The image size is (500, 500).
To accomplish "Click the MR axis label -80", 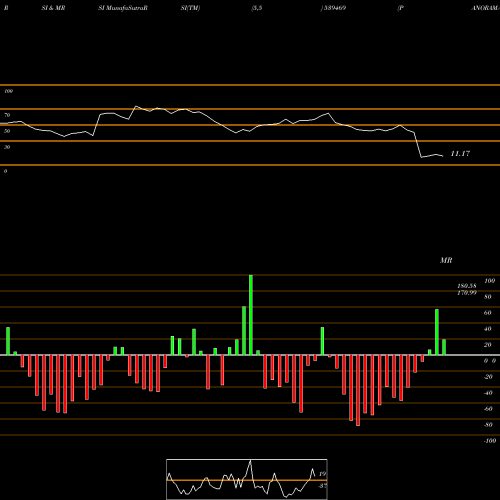I will pos(488,425).
